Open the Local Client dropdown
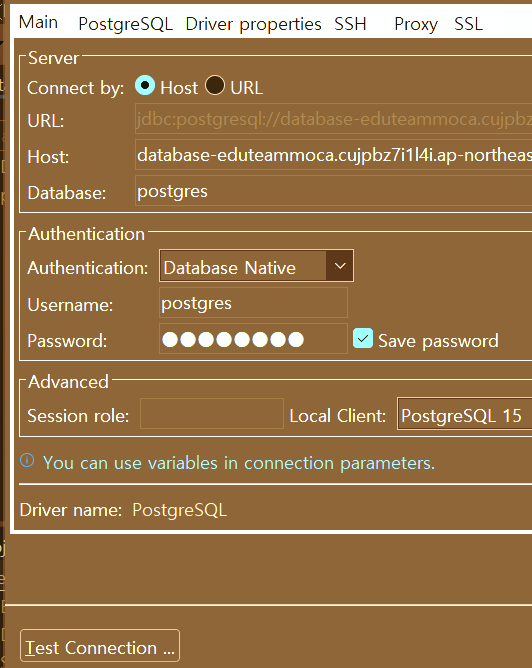Screen dimensions: 532x668 coord(464,414)
